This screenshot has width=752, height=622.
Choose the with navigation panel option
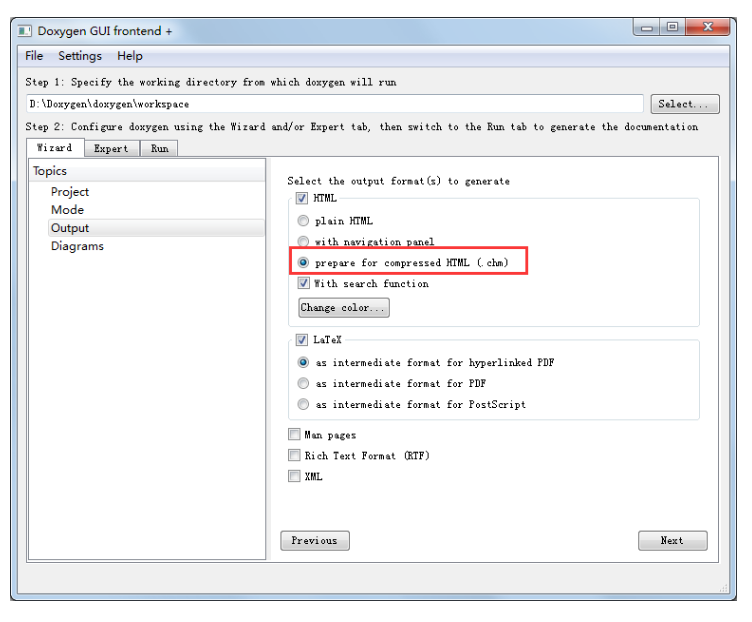[303, 241]
